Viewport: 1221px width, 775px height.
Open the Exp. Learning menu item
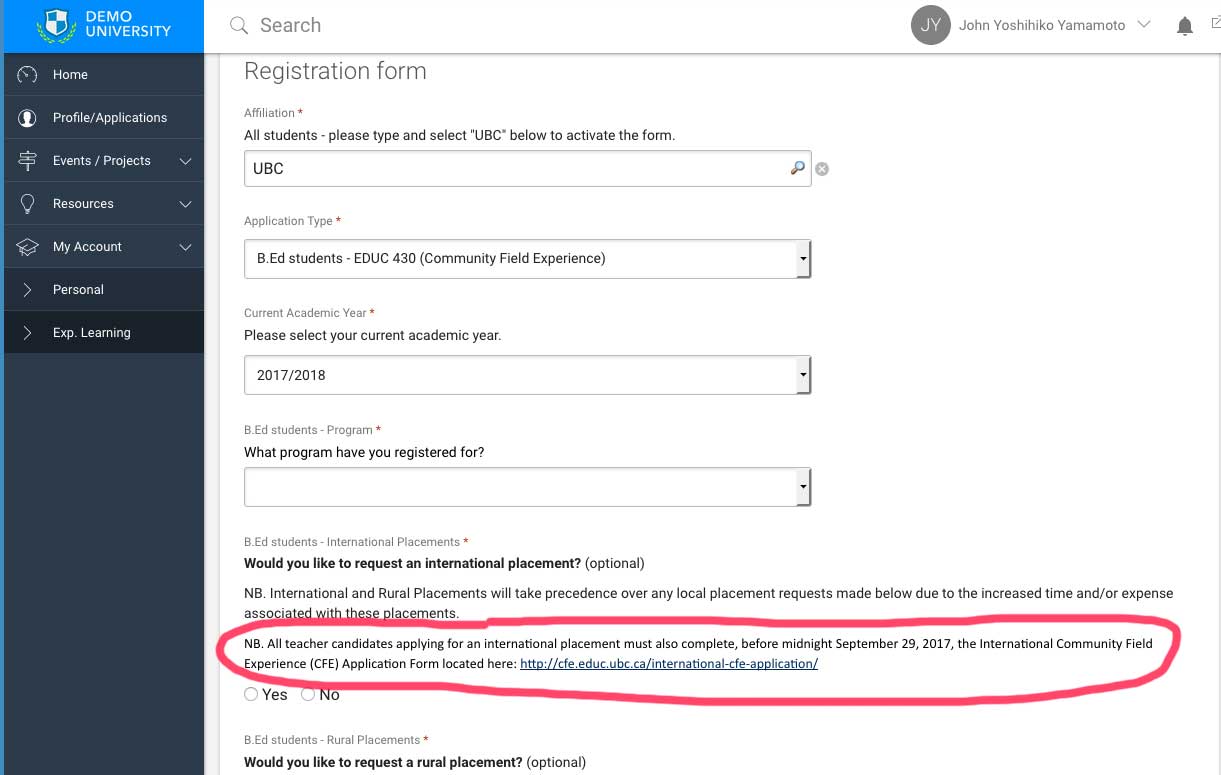102,332
